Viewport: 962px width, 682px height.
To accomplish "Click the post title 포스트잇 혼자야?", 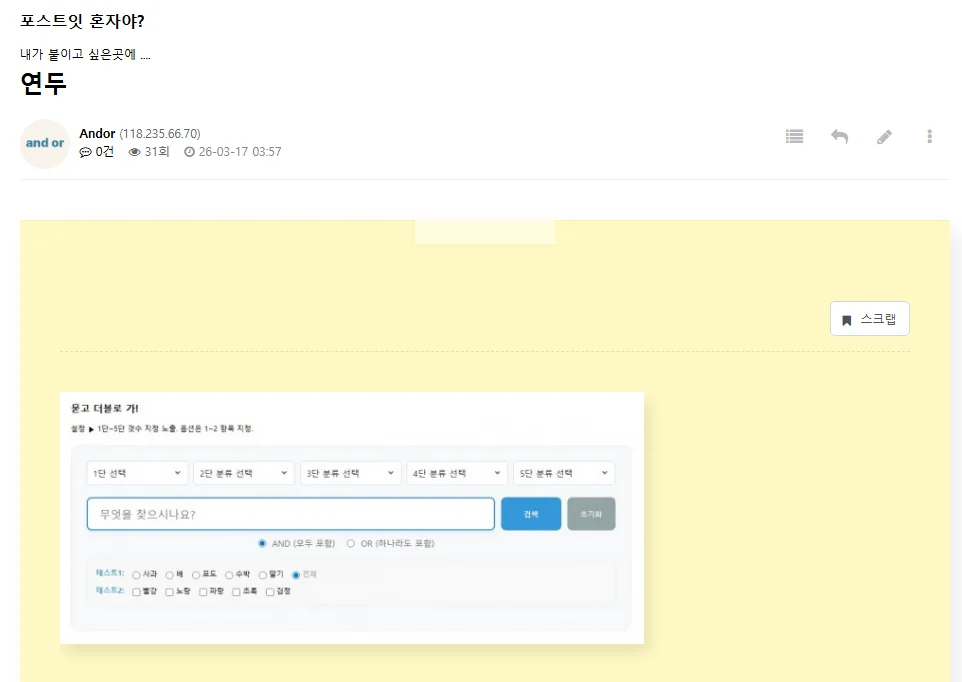I will (x=82, y=21).
